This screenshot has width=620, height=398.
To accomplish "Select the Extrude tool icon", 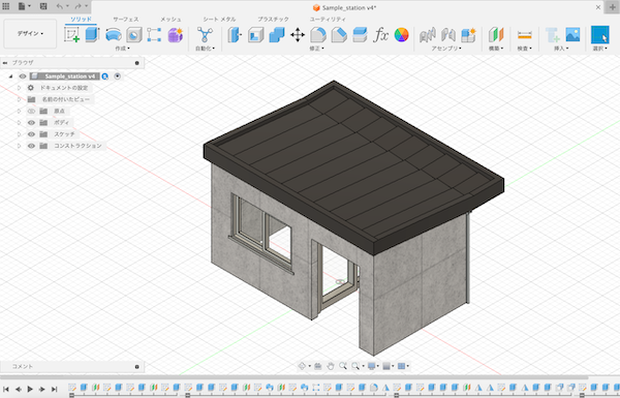I will coord(92,35).
